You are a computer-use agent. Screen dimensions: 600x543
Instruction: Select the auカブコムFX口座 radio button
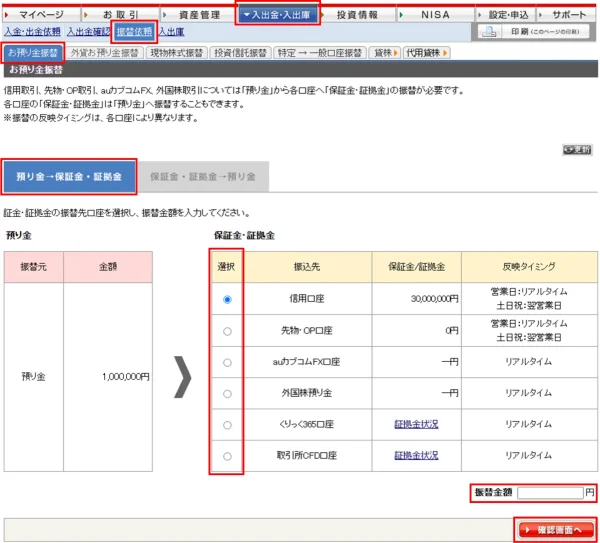coord(227,362)
